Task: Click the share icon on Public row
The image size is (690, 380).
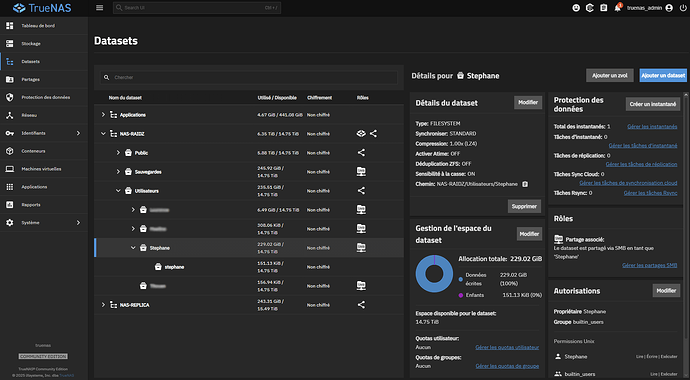Action: 361,153
